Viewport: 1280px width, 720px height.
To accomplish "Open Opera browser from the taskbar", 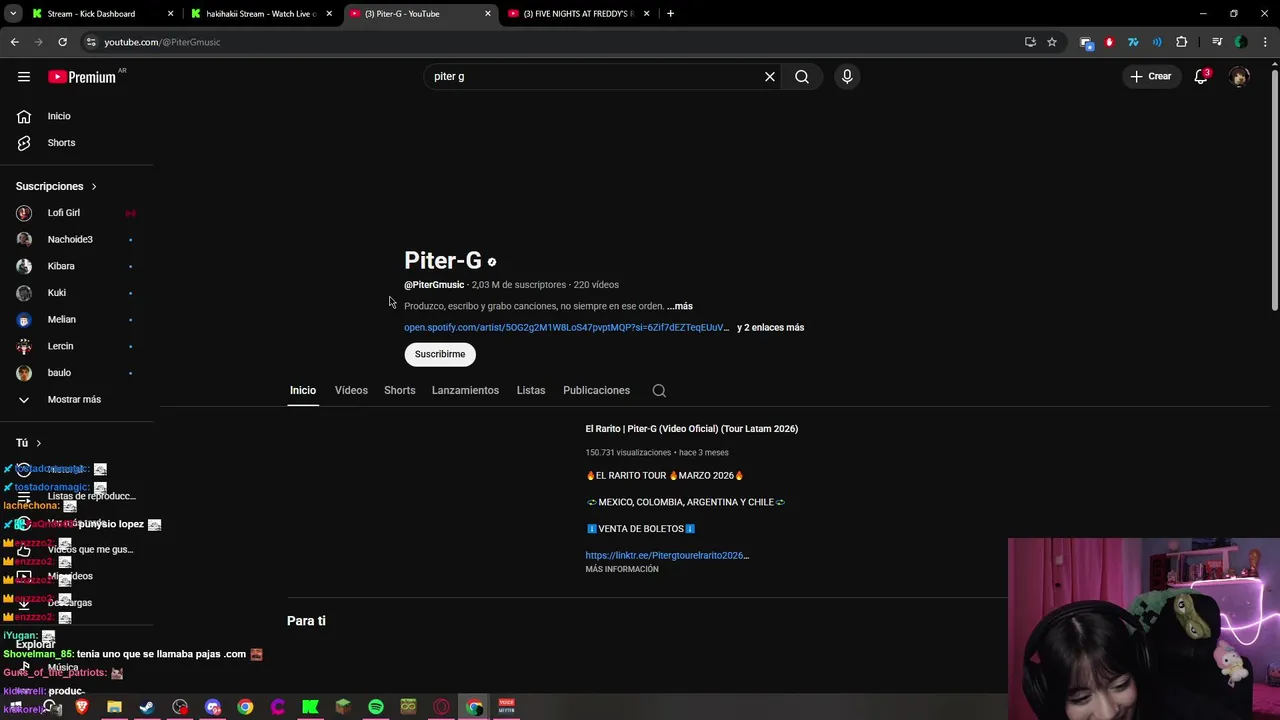I will (x=441, y=707).
